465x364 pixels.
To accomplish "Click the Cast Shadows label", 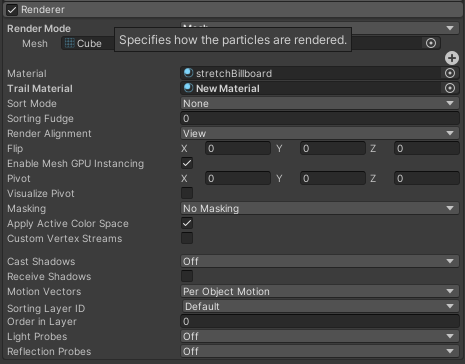I will click(41, 261).
